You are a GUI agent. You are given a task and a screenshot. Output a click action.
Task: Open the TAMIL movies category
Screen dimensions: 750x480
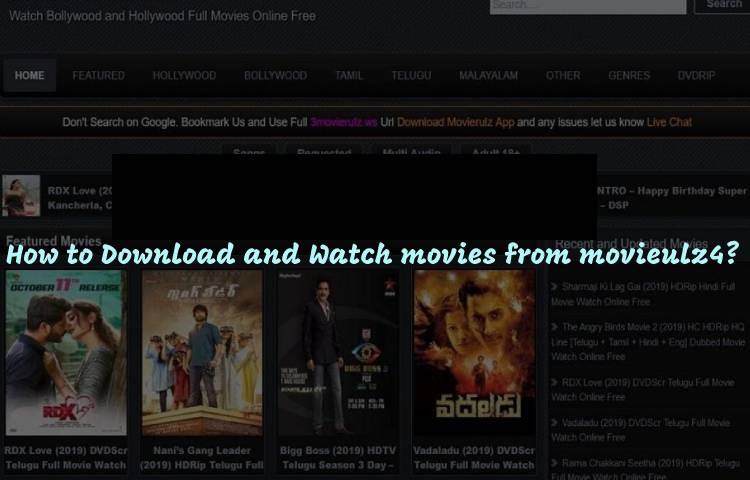pos(349,76)
